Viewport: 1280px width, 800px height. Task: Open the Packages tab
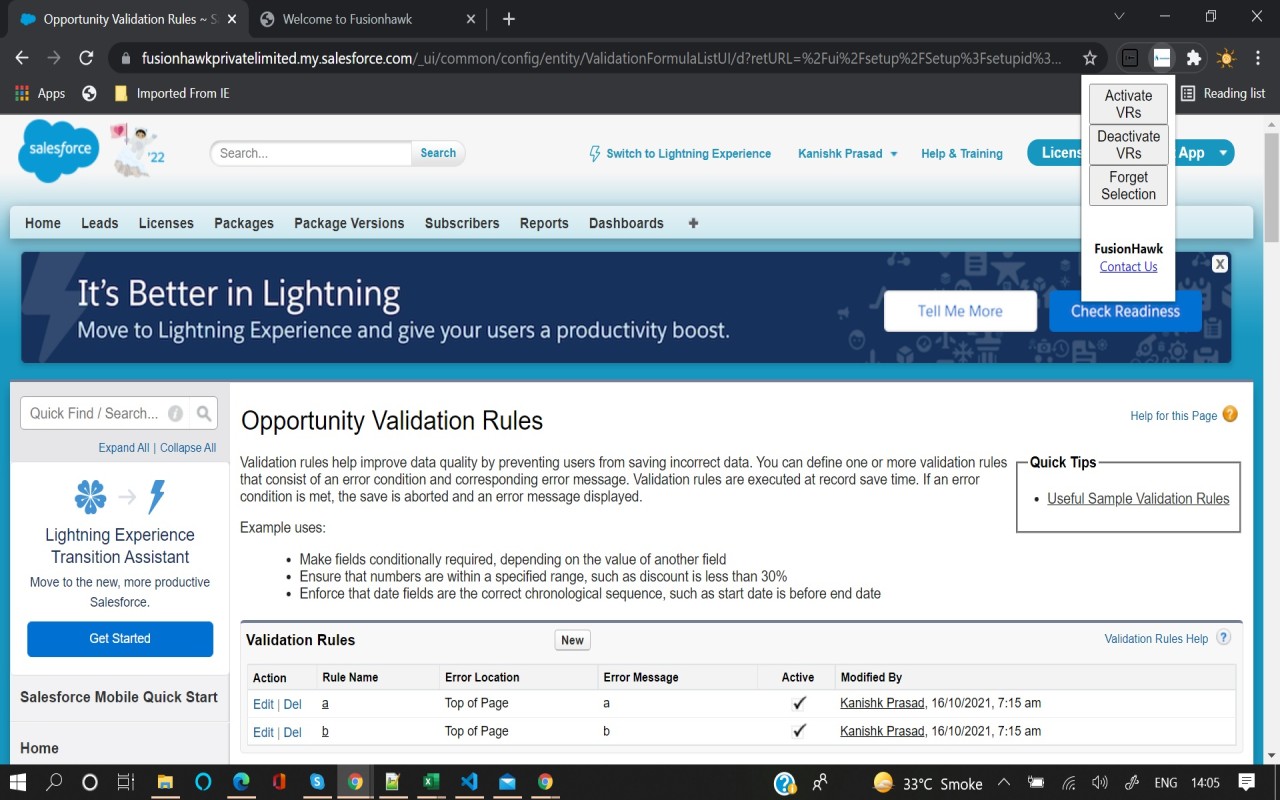coord(244,223)
